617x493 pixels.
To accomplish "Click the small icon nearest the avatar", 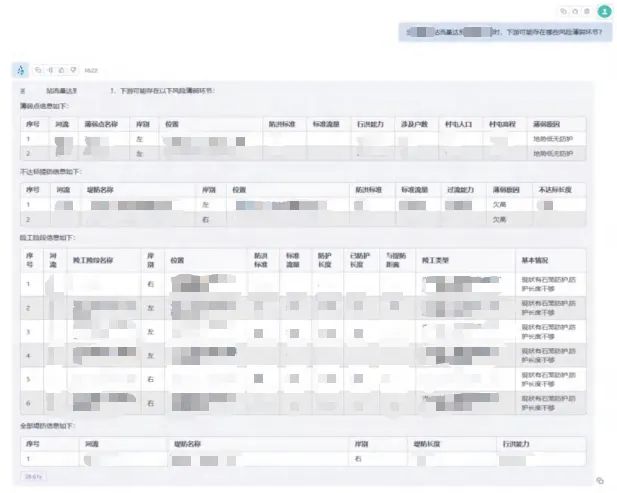I will 585,11.
